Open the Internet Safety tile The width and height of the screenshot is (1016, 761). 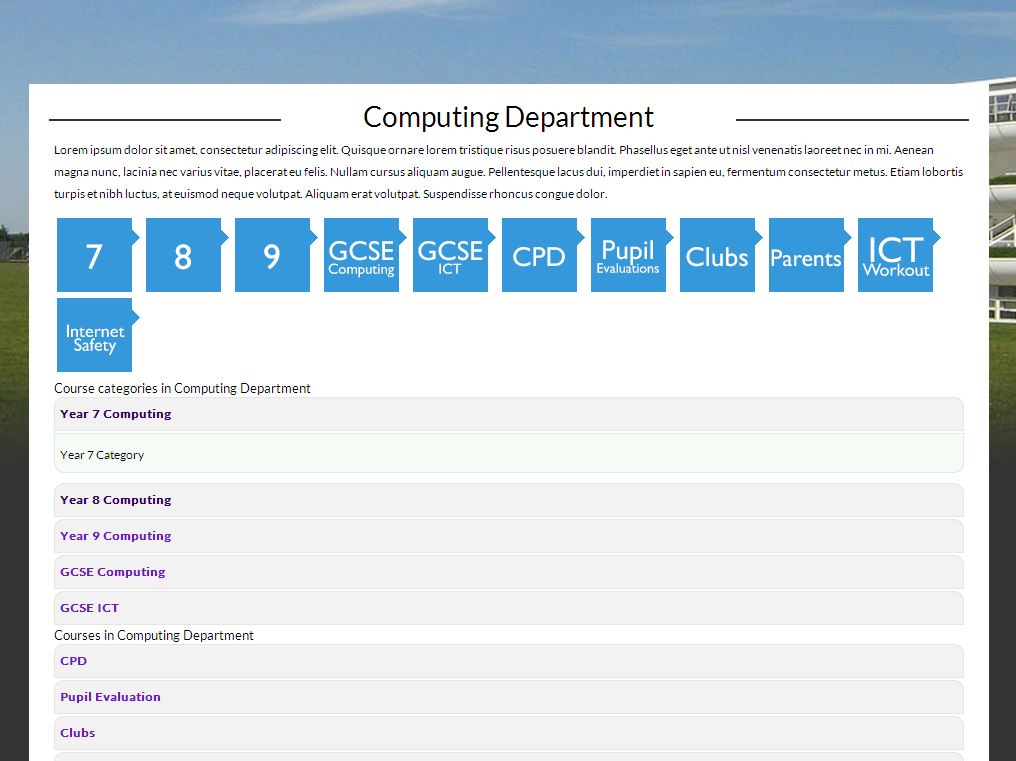94,335
